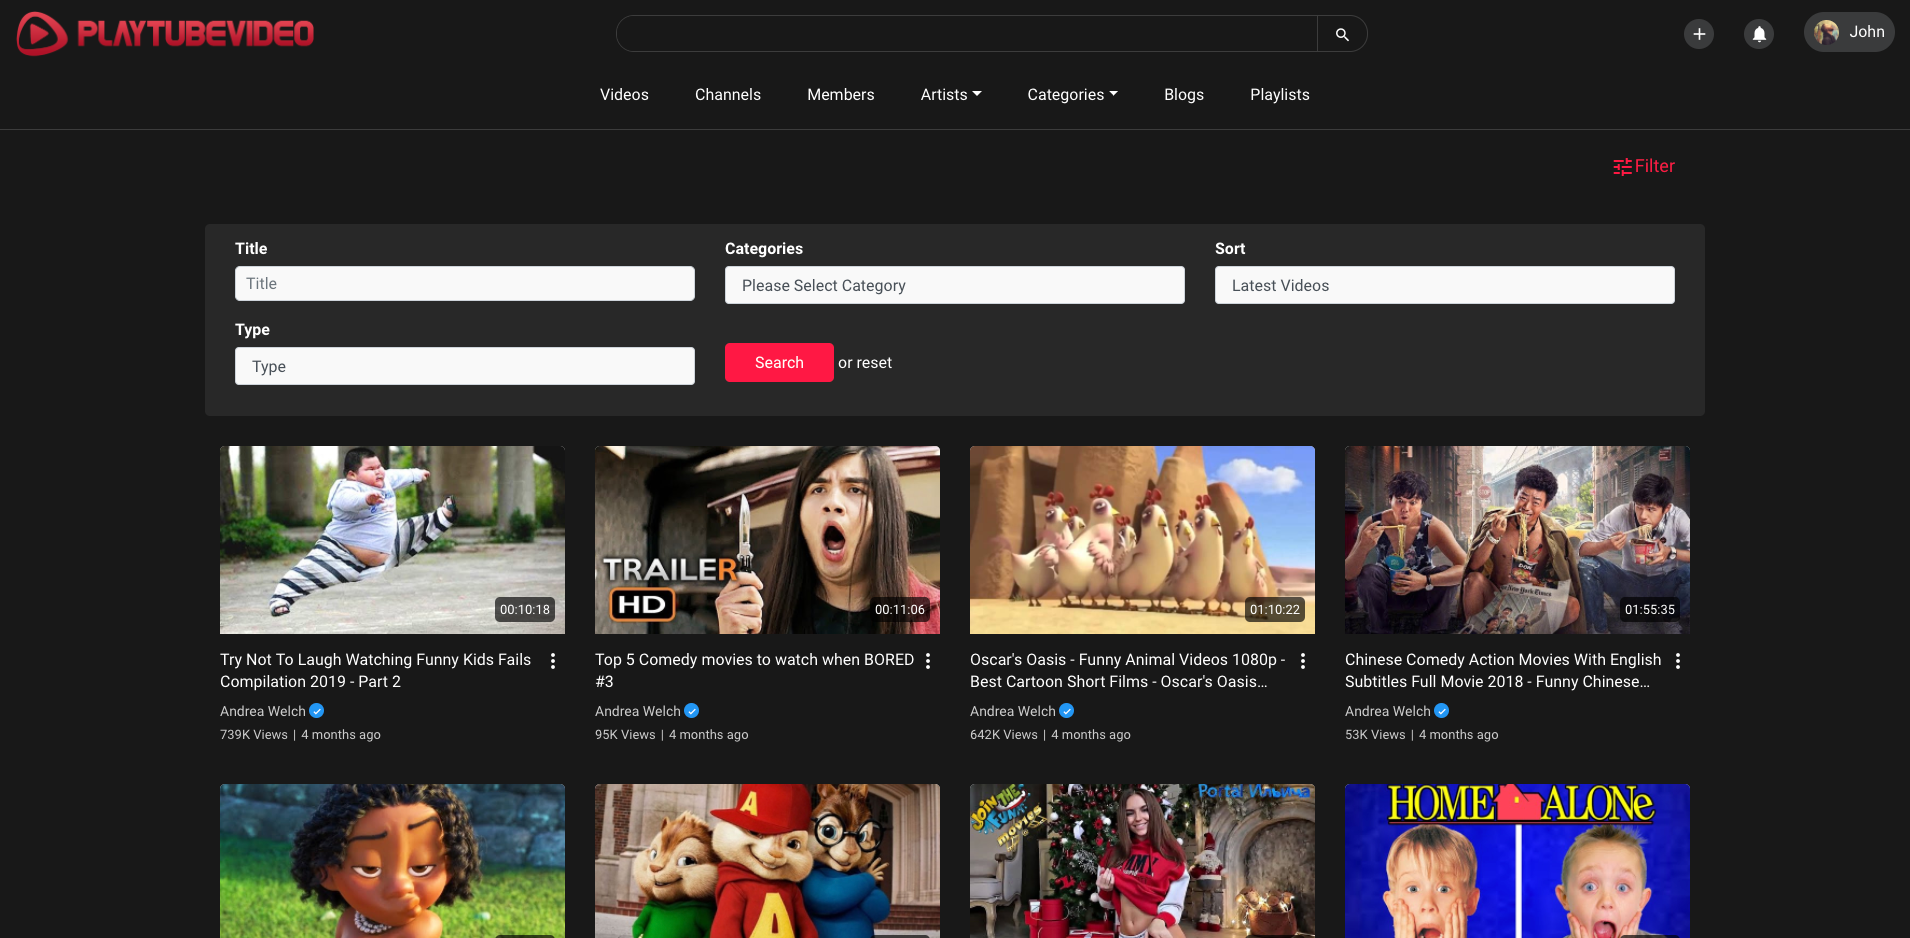This screenshot has height=938, width=1910.
Task: Click verified badge under Top 5 Comedy movies
Action: (692, 711)
